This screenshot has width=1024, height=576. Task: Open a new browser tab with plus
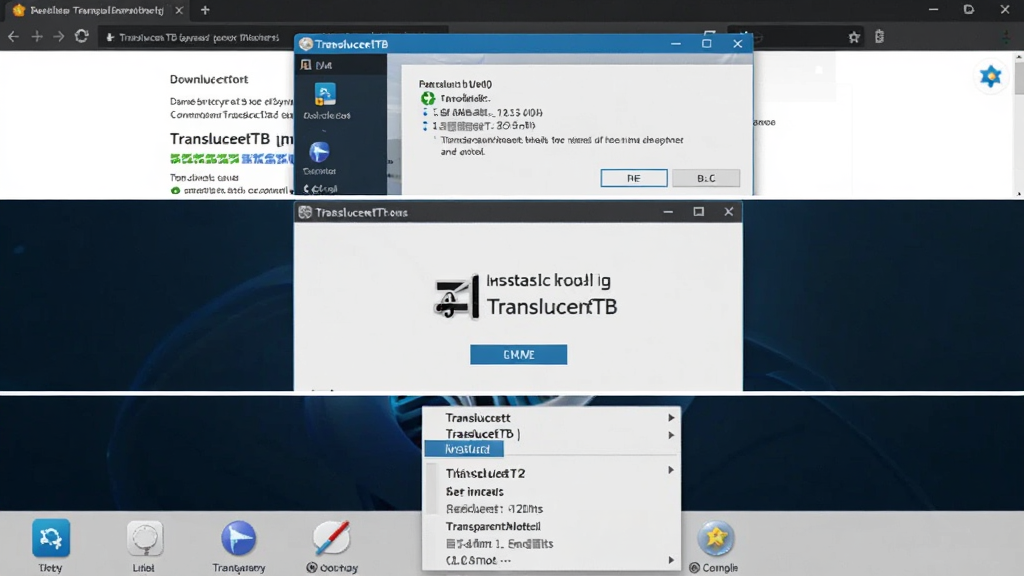pos(205,10)
